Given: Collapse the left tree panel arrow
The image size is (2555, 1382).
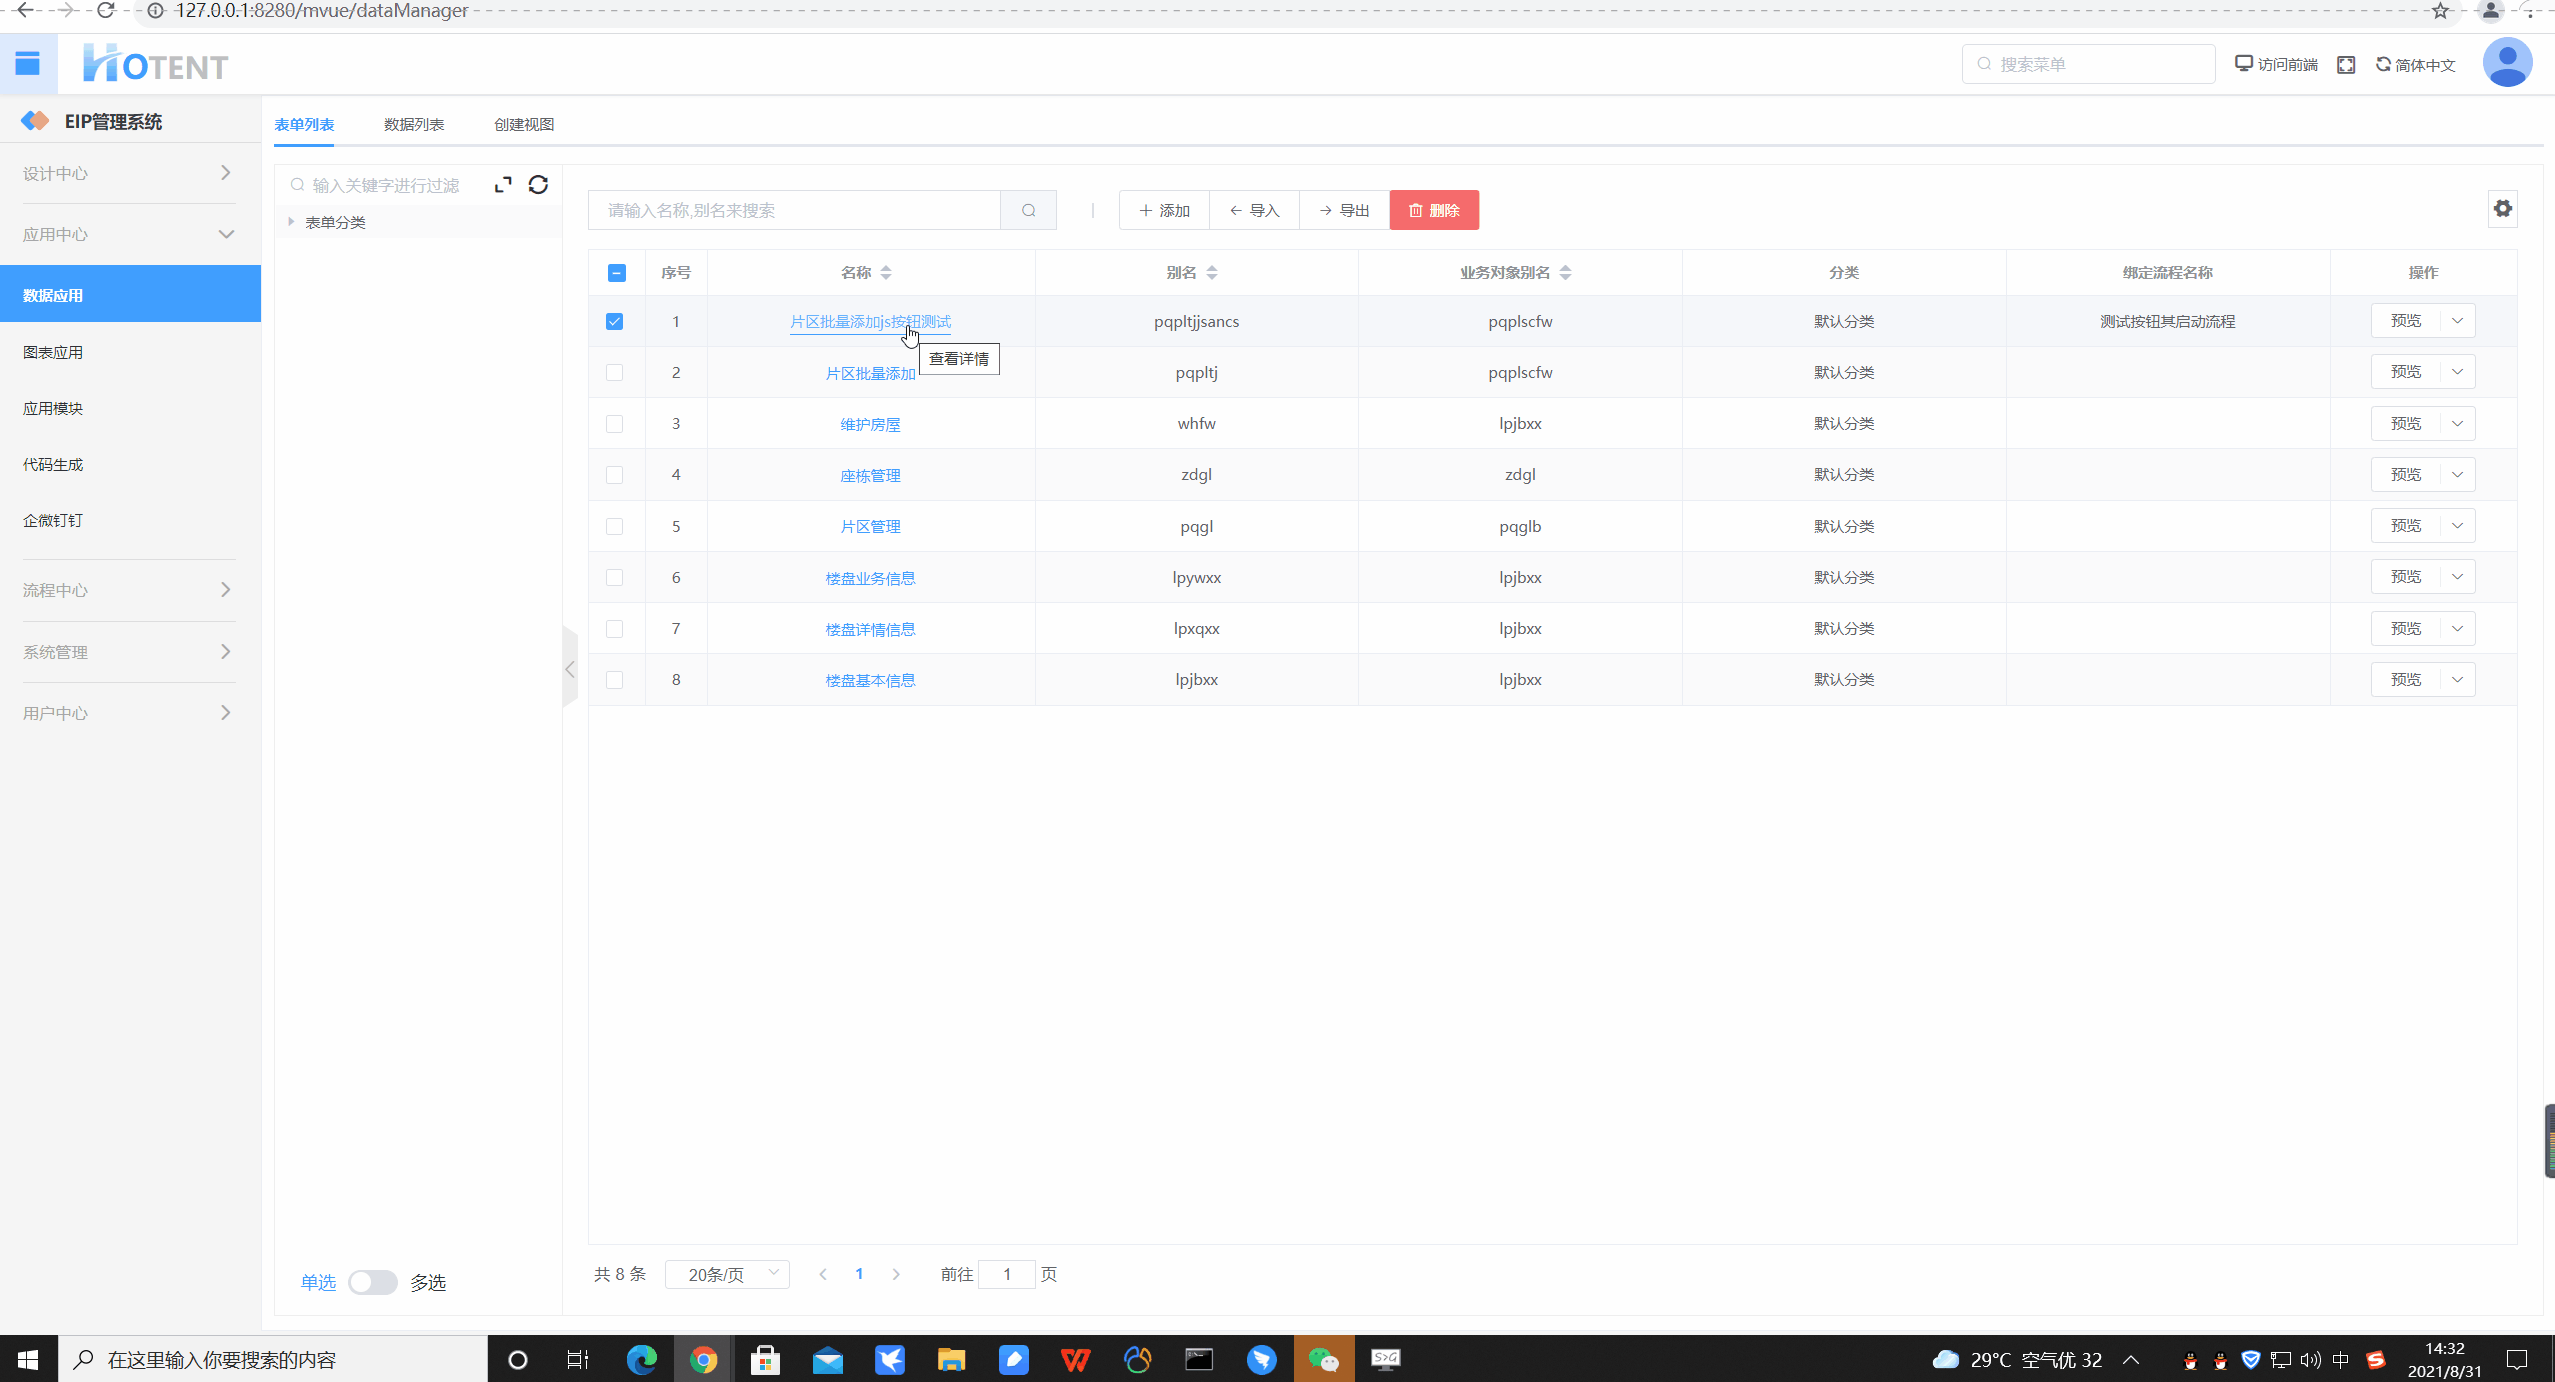Looking at the screenshot, I should (x=570, y=668).
